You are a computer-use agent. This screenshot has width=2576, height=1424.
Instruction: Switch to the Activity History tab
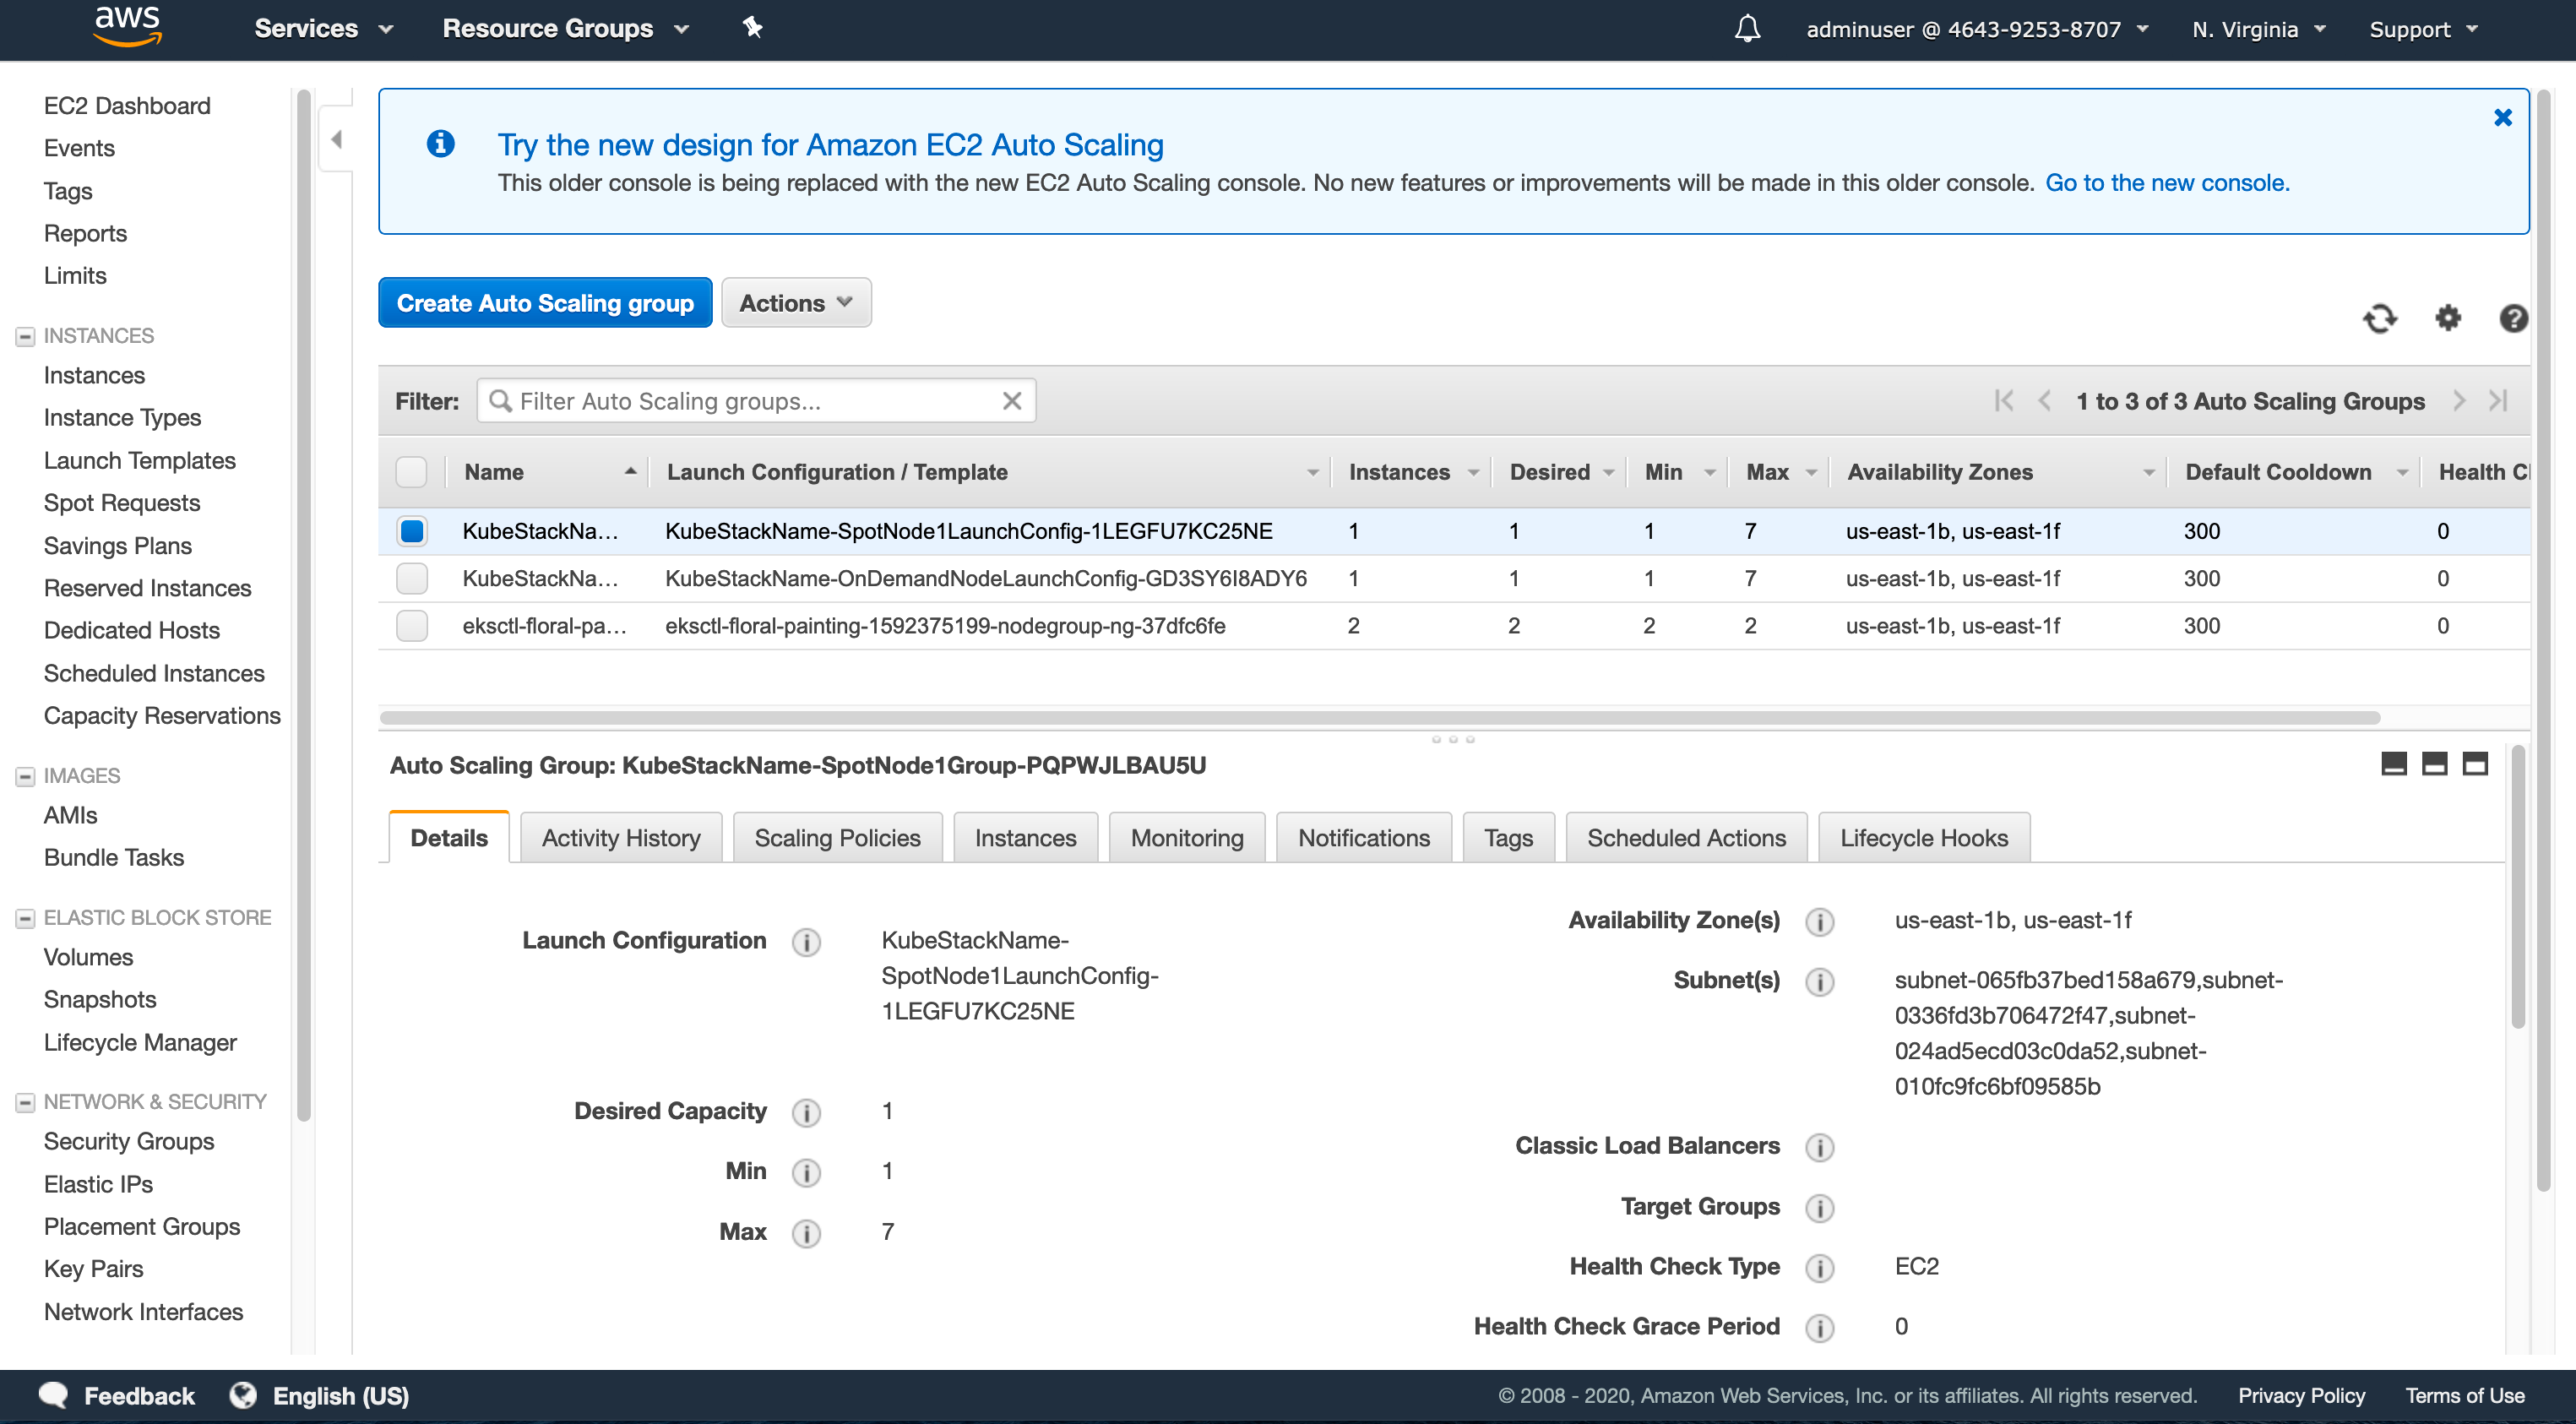tap(620, 837)
